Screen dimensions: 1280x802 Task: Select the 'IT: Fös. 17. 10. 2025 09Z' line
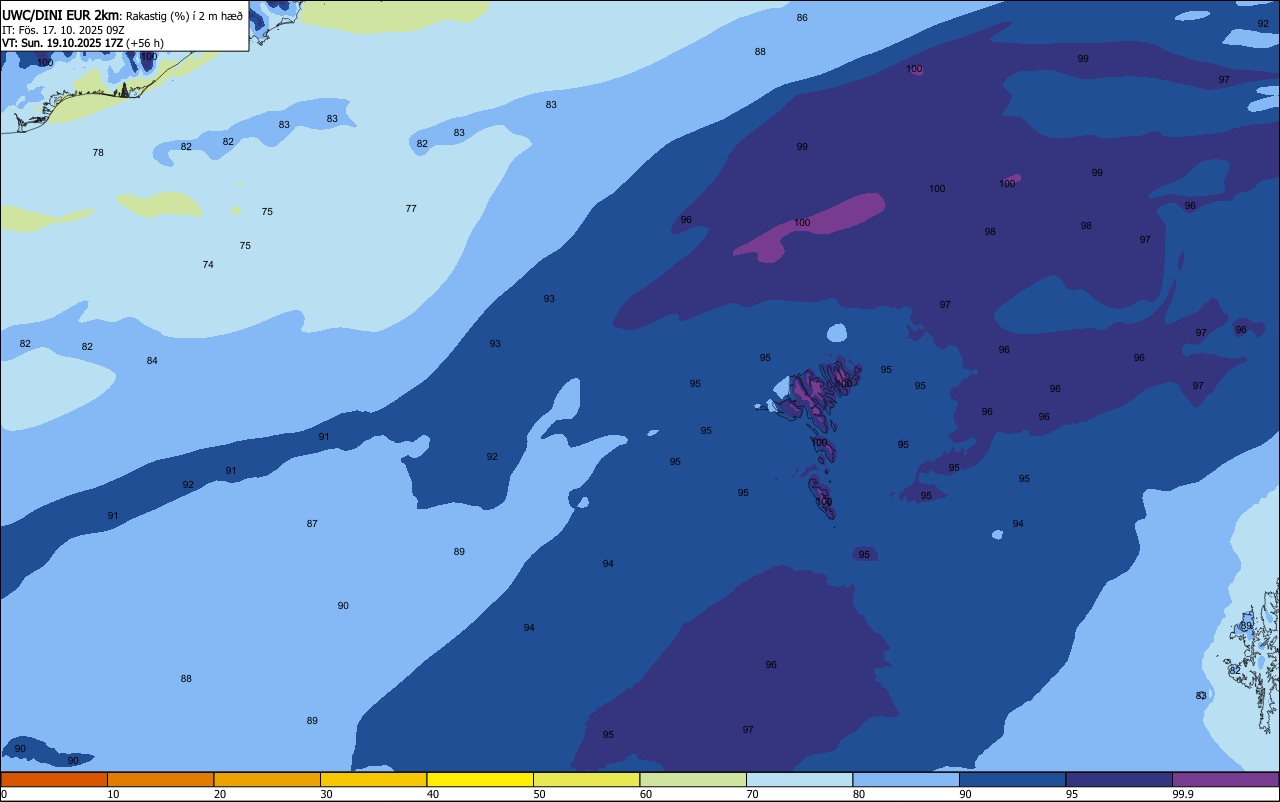point(63,29)
